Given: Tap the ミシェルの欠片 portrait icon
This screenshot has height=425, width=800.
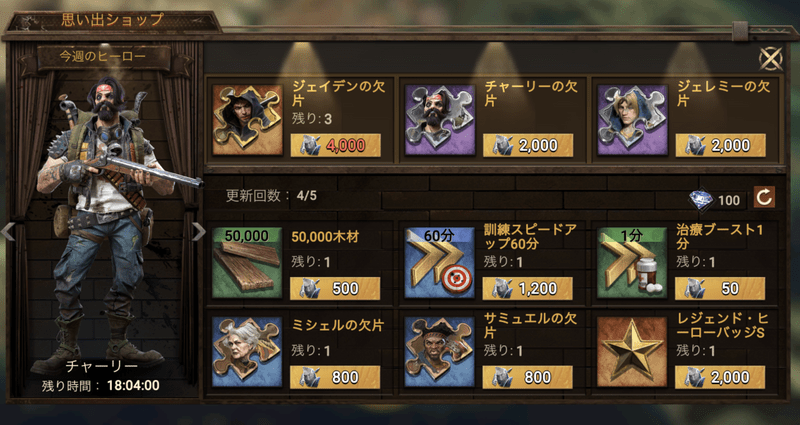Looking at the screenshot, I should tap(247, 352).
